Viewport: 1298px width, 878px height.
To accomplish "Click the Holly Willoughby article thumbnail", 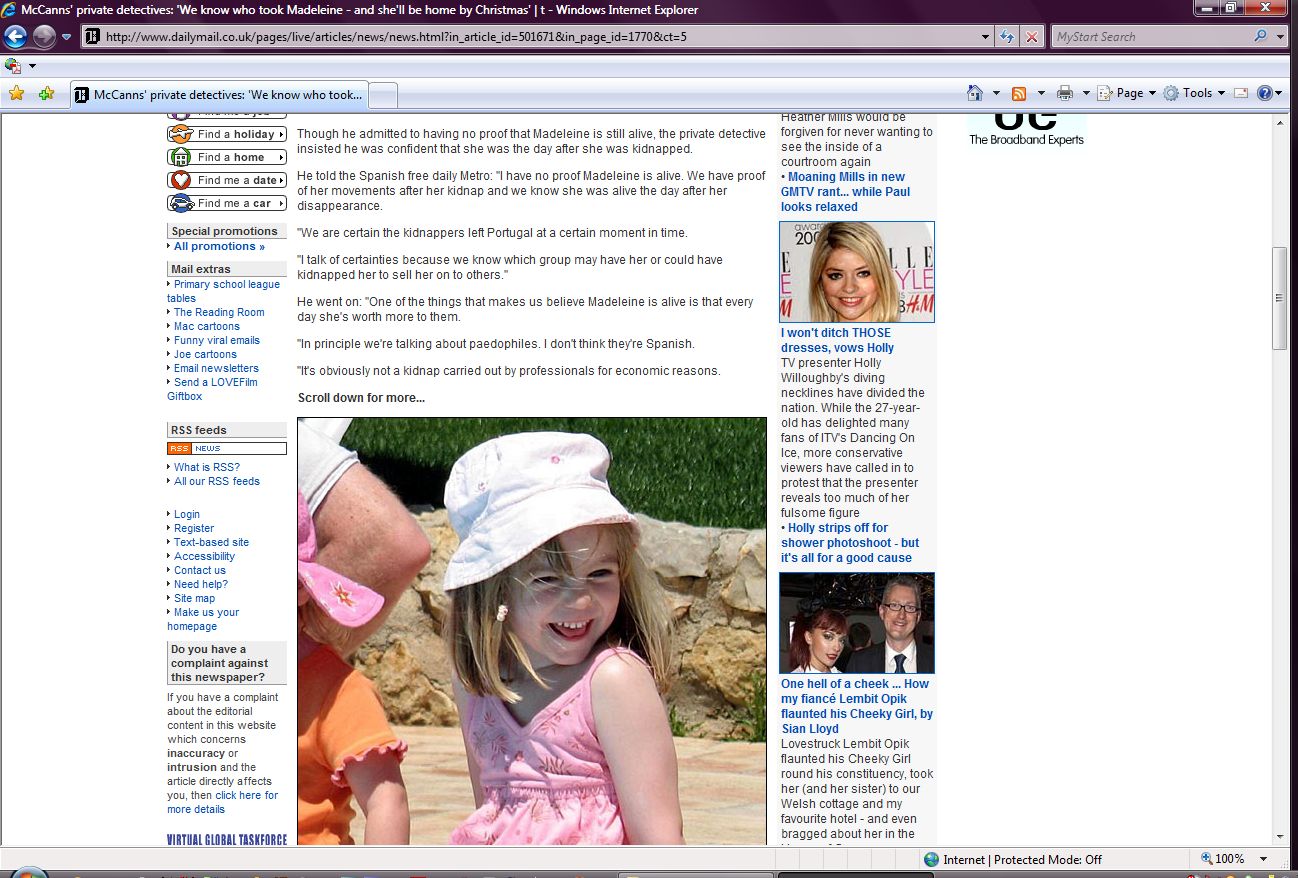I will (857, 272).
